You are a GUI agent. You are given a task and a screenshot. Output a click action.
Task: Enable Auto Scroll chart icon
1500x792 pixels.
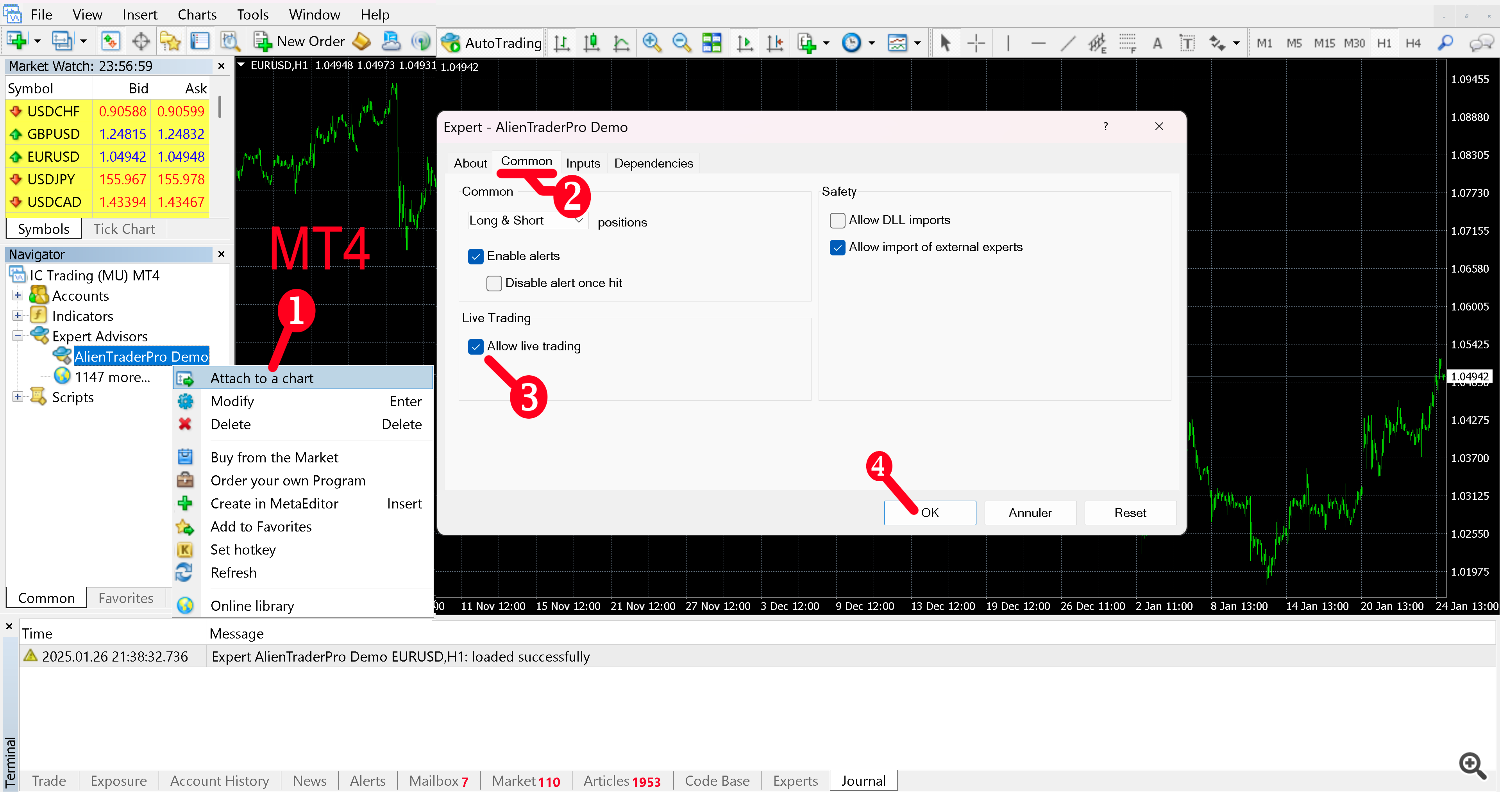point(745,43)
